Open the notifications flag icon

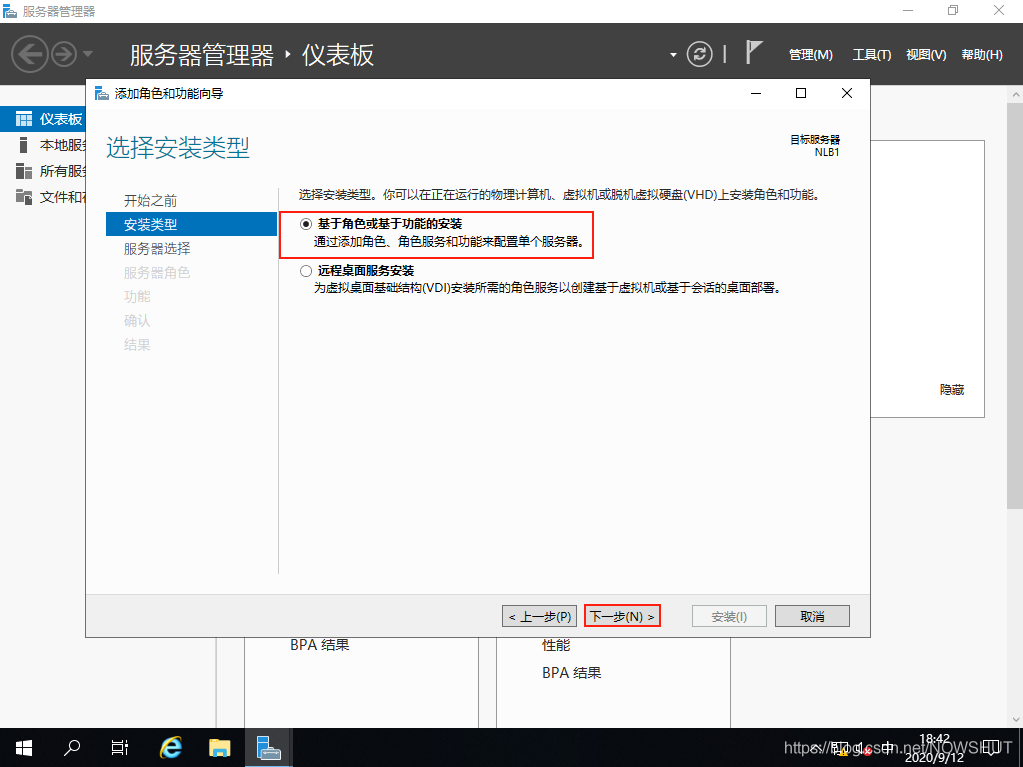point(755,53)
